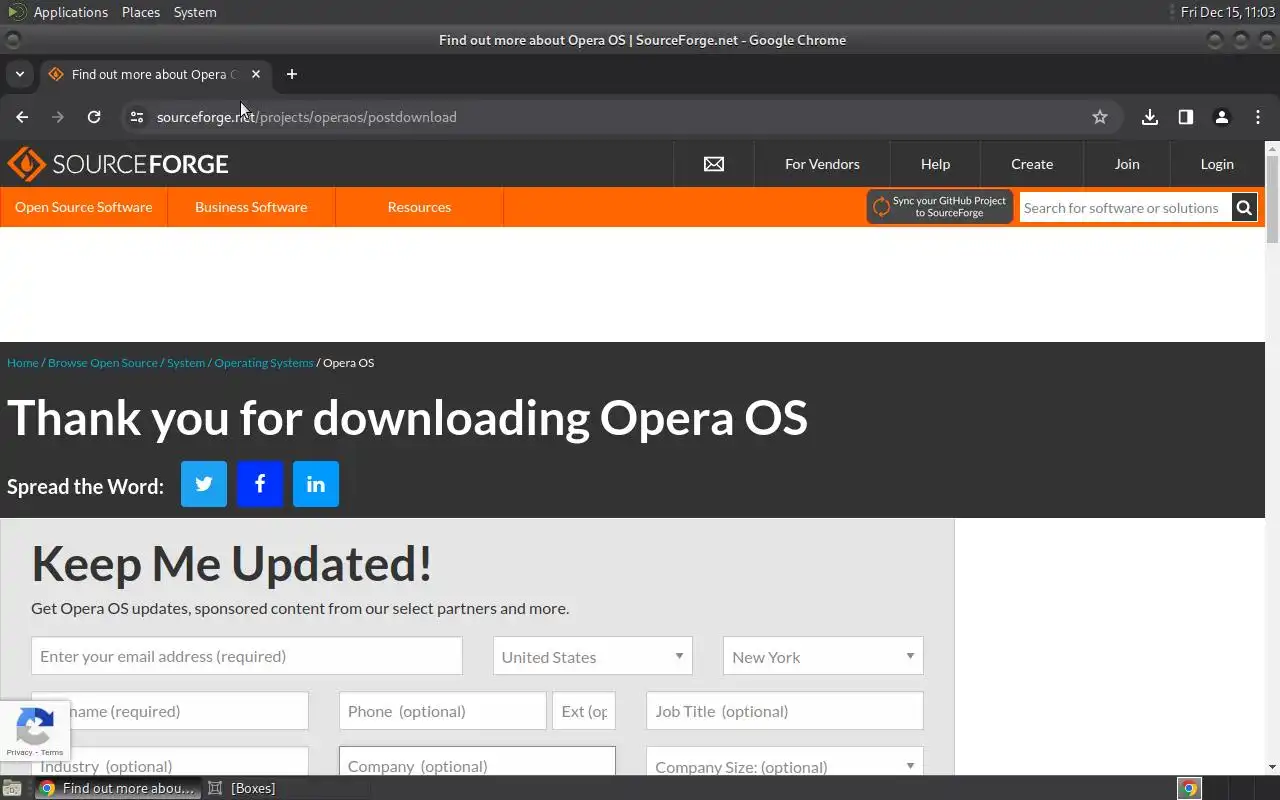Image resolution: width=1280 pixels, height=800 pixels.
Task: Open Open Source Software menu
Action: pyautogui.click(x=84, y=207)
